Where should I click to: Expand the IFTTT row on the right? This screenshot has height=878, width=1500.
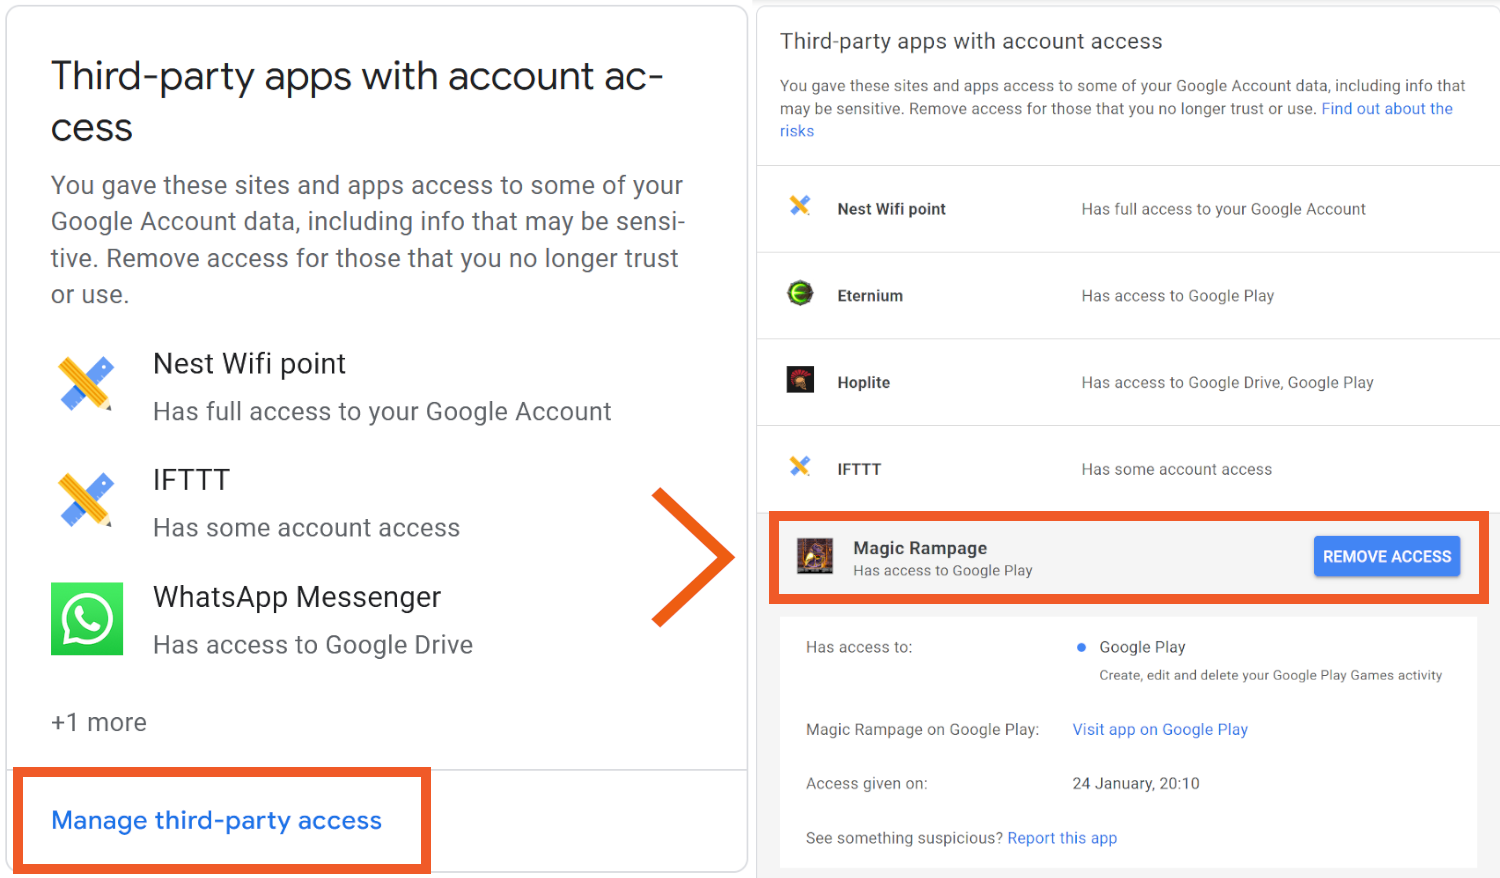click(x=1128, y=470)
